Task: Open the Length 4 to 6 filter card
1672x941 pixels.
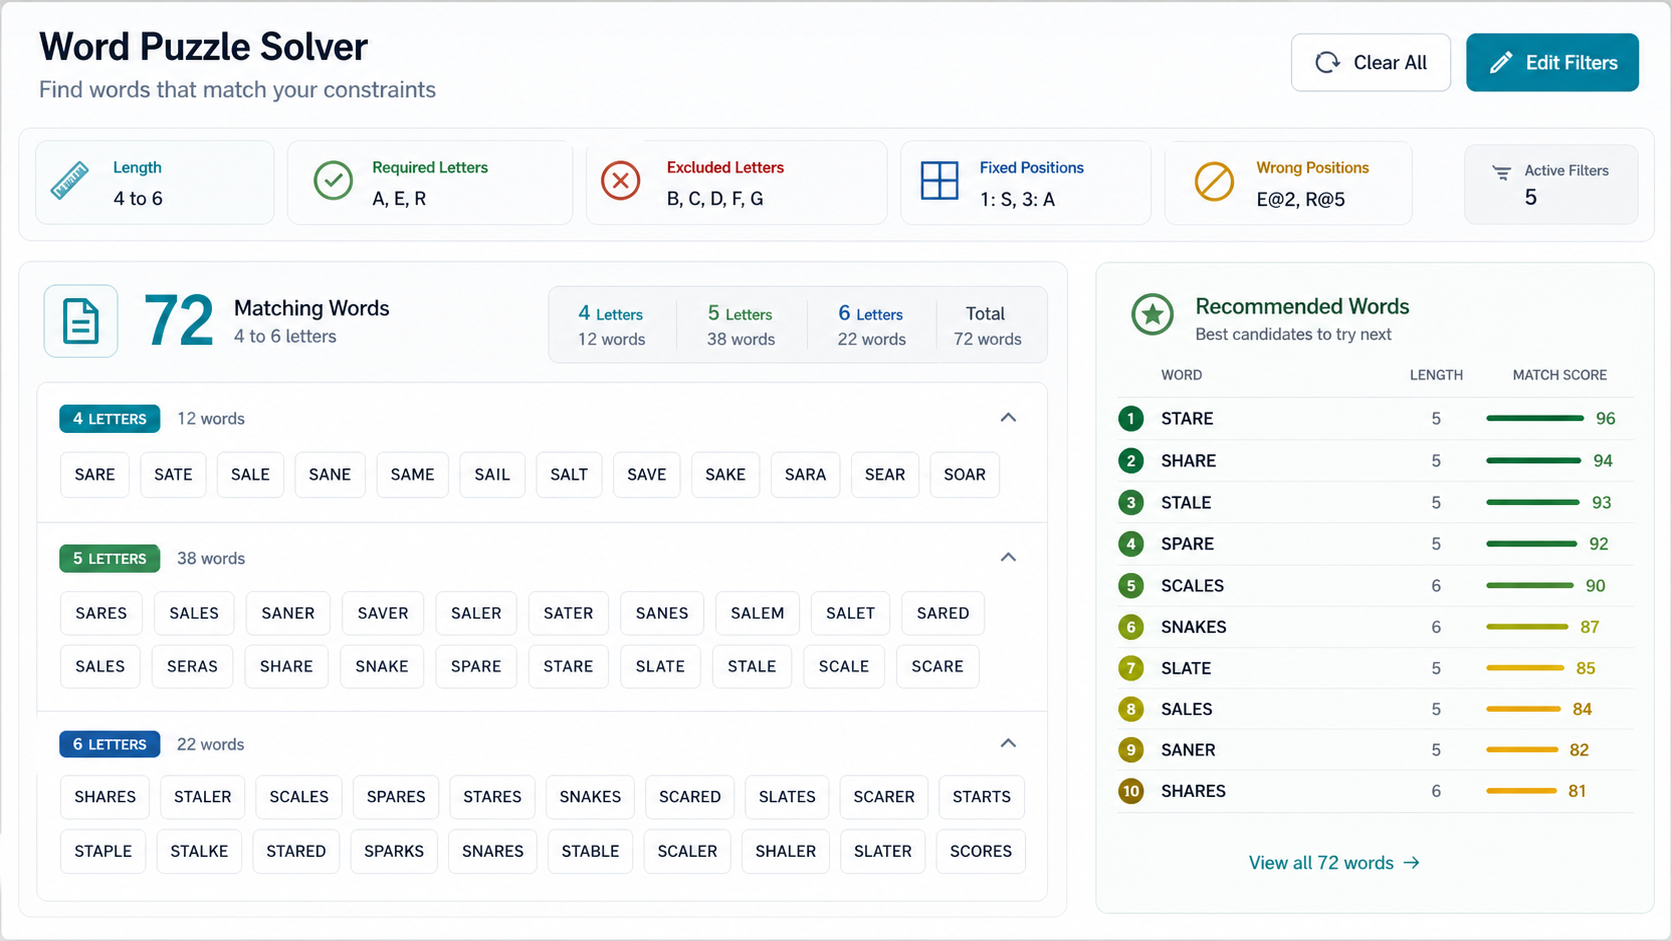Action: [x=155, y=182]
